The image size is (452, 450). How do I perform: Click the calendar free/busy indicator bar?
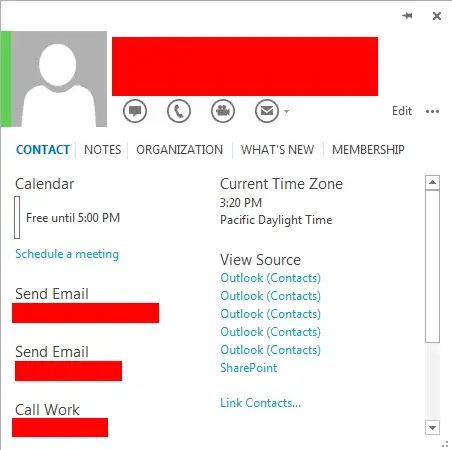click(17, 217)
